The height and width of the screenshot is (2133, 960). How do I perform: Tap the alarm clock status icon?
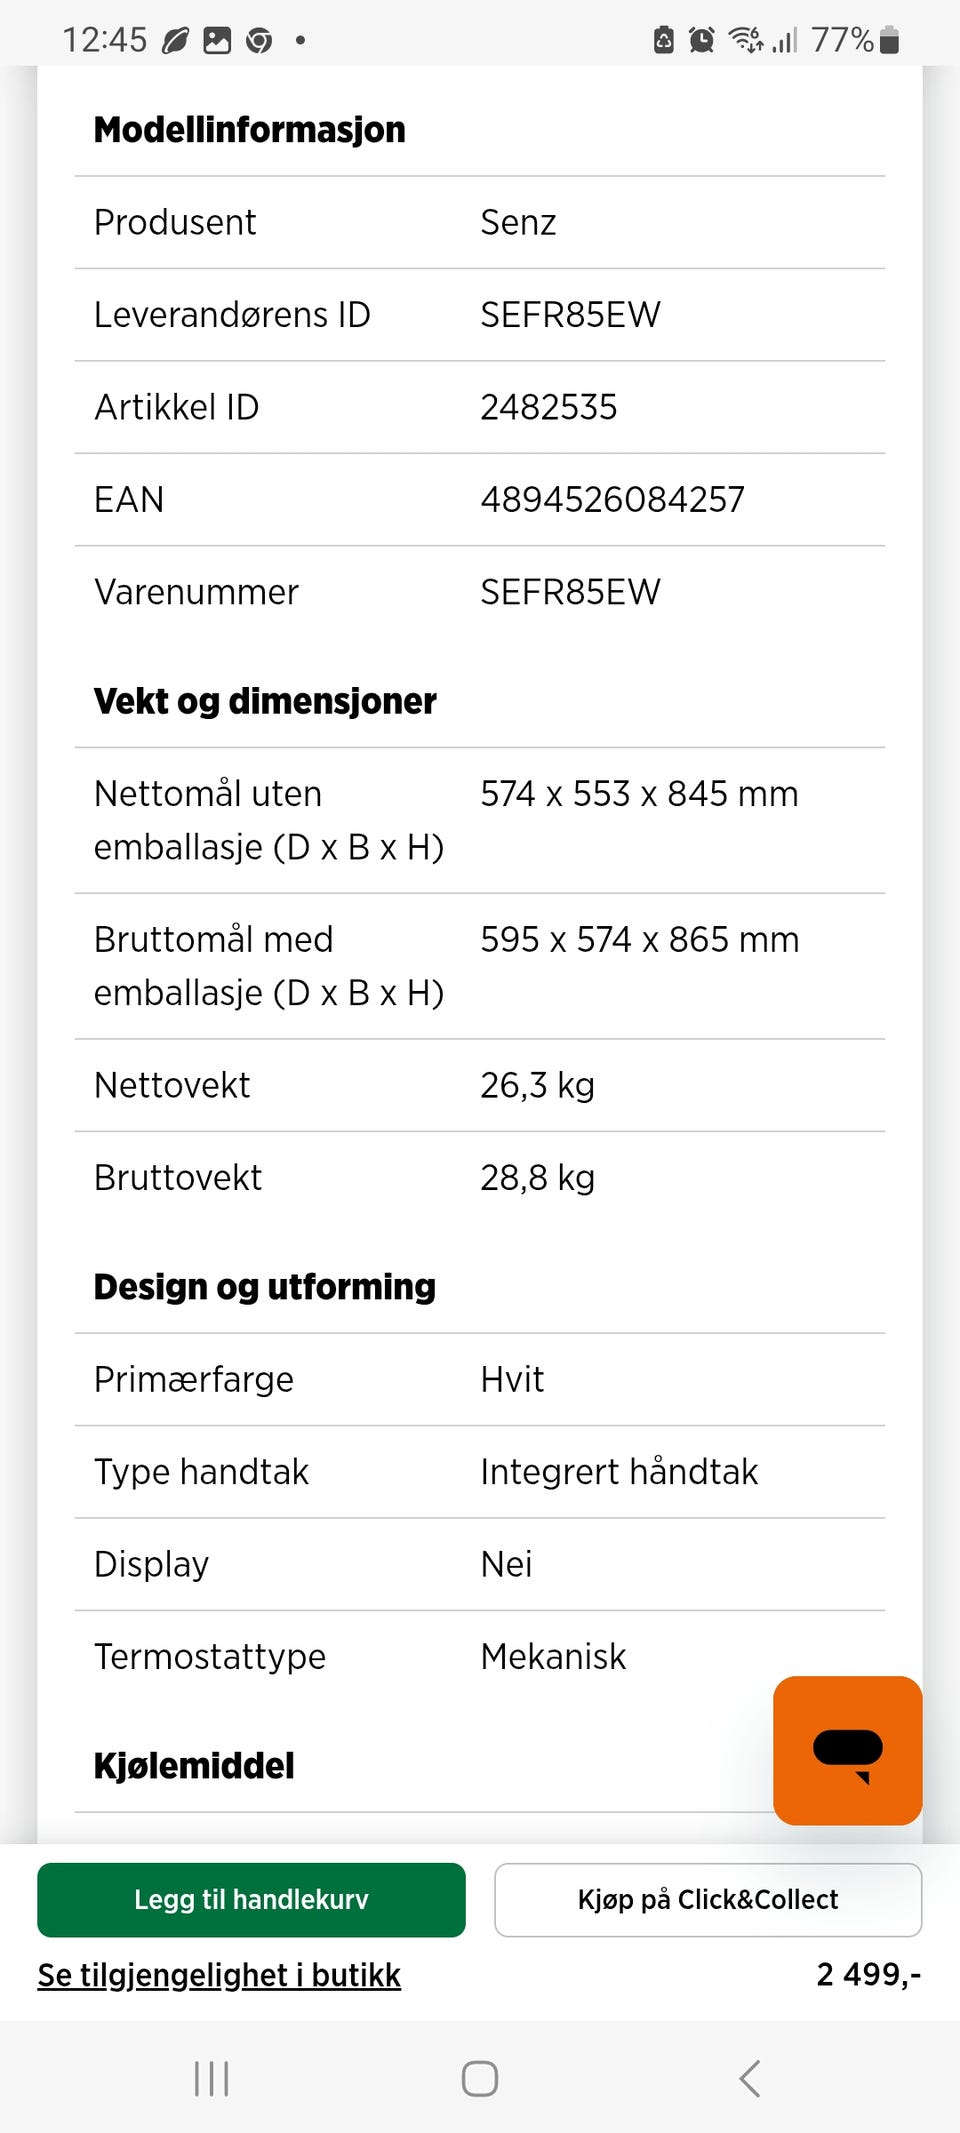(702, 40)
